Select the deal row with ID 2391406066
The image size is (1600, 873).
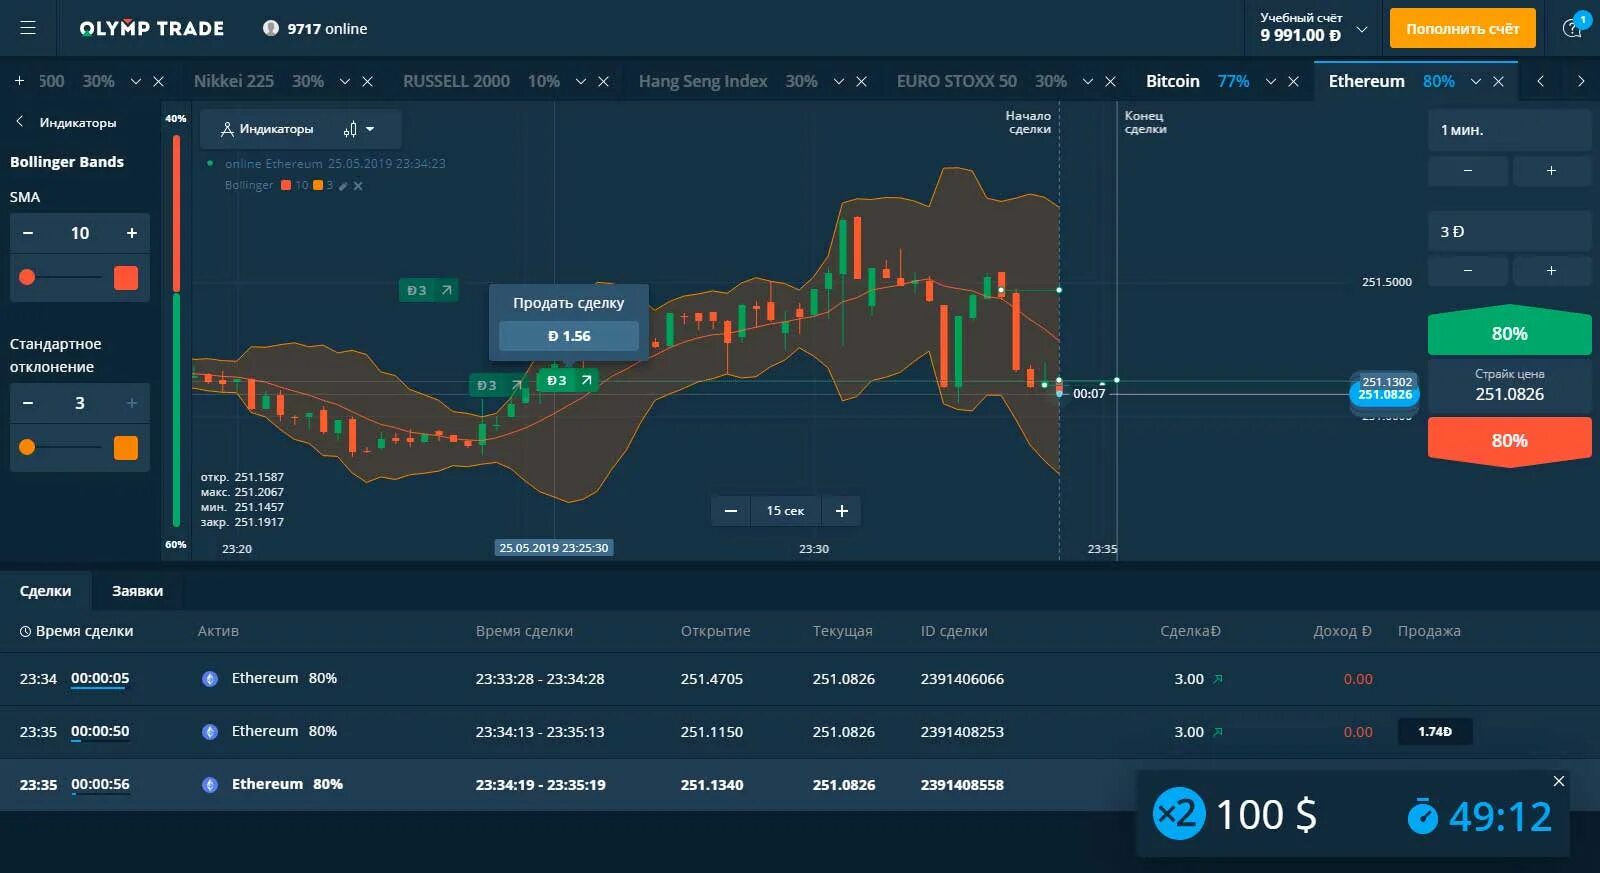(800, 679)
